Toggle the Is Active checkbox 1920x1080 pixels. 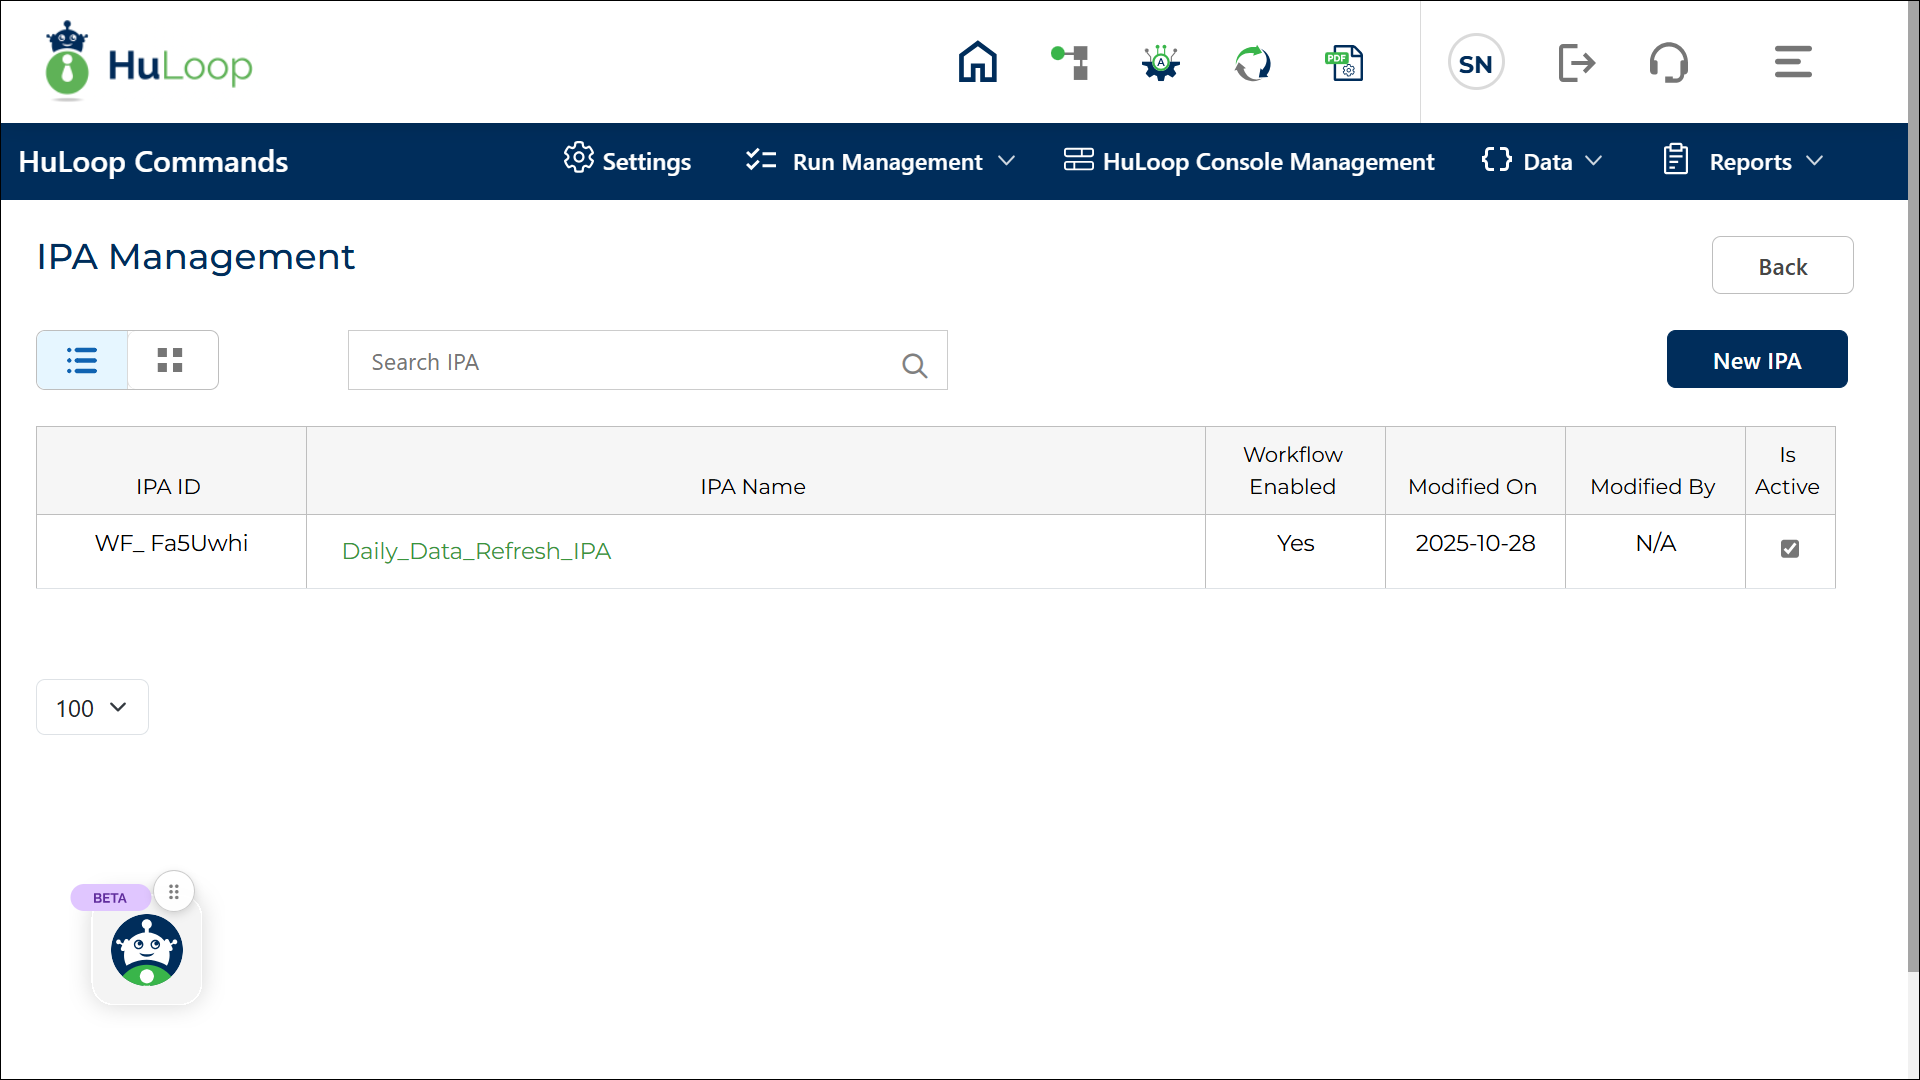(x=1789, y=549)
